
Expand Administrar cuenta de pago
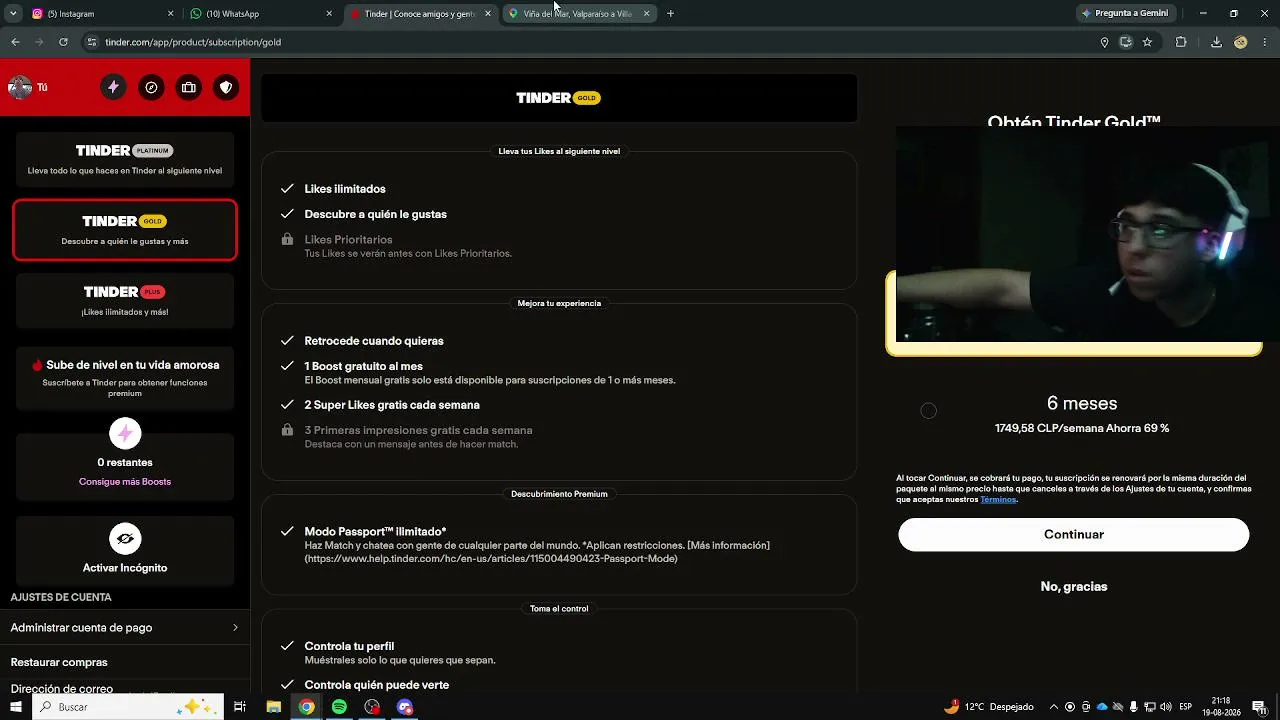tap(125, 628)
